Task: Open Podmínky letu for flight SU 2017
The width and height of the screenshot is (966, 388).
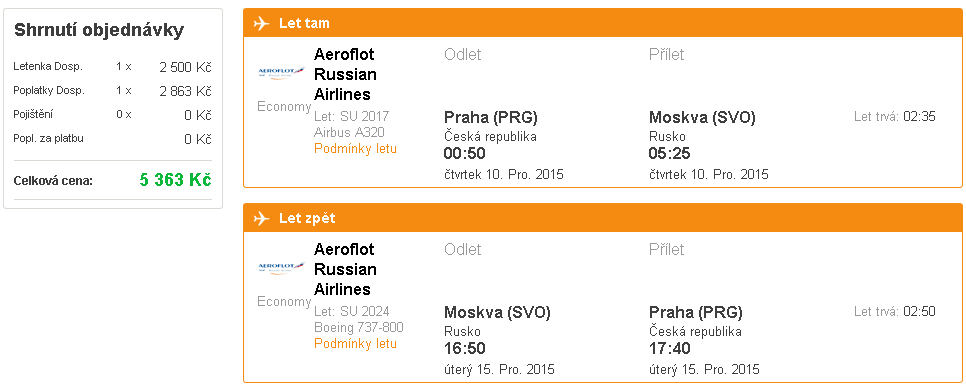Action: coord(355,148)
